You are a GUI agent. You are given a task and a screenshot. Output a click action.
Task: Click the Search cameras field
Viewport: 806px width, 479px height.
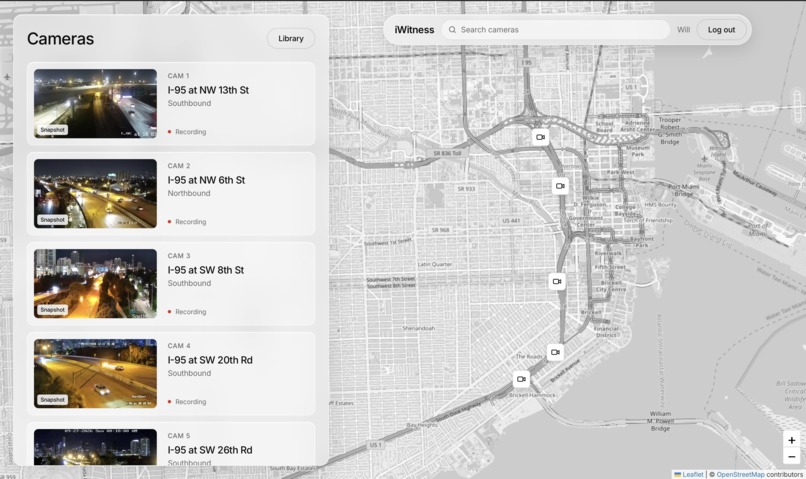(x=556, y=30)
